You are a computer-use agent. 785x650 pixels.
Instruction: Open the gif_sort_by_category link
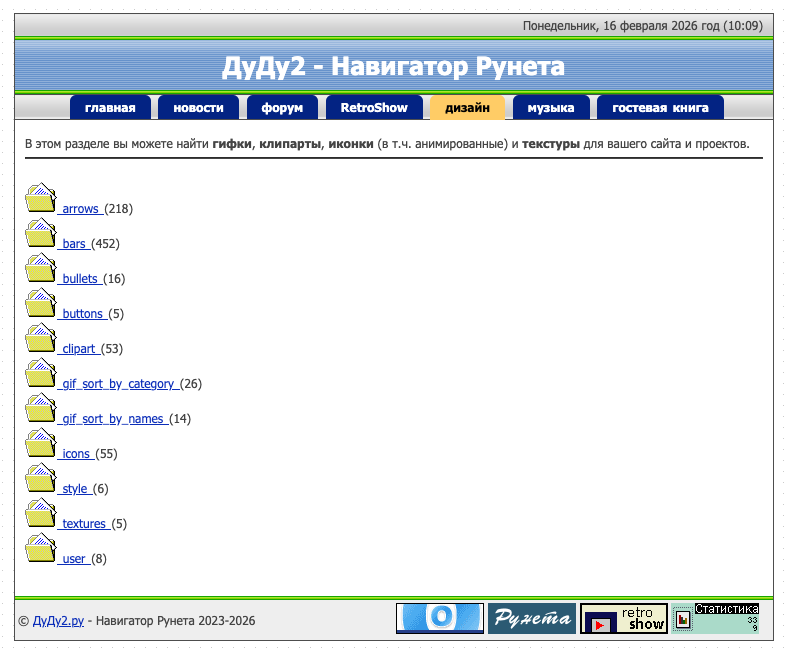click(118, 384)
